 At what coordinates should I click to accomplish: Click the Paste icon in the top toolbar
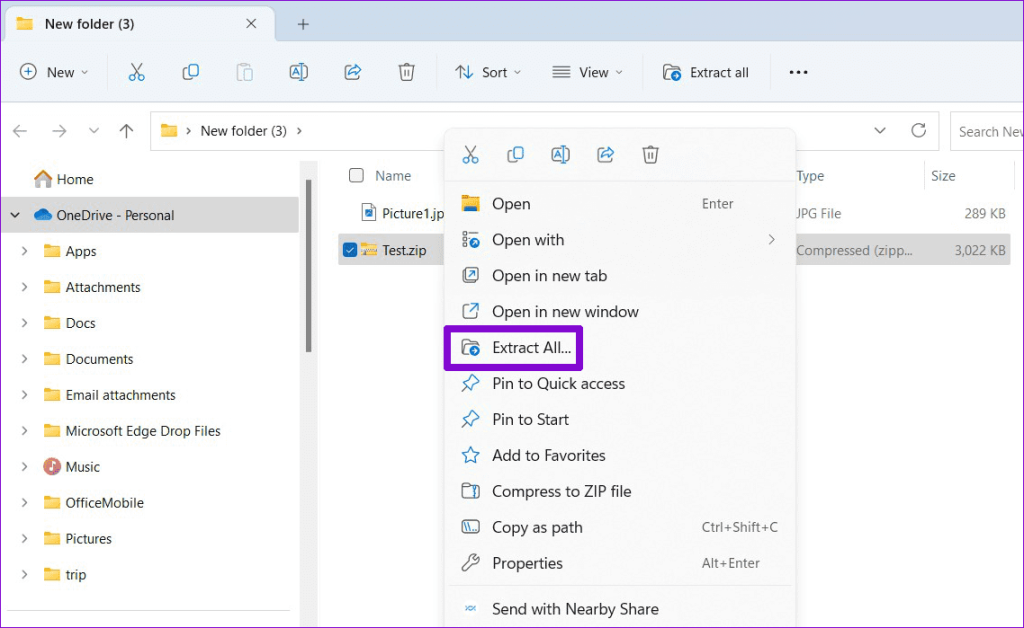point(245,72)
